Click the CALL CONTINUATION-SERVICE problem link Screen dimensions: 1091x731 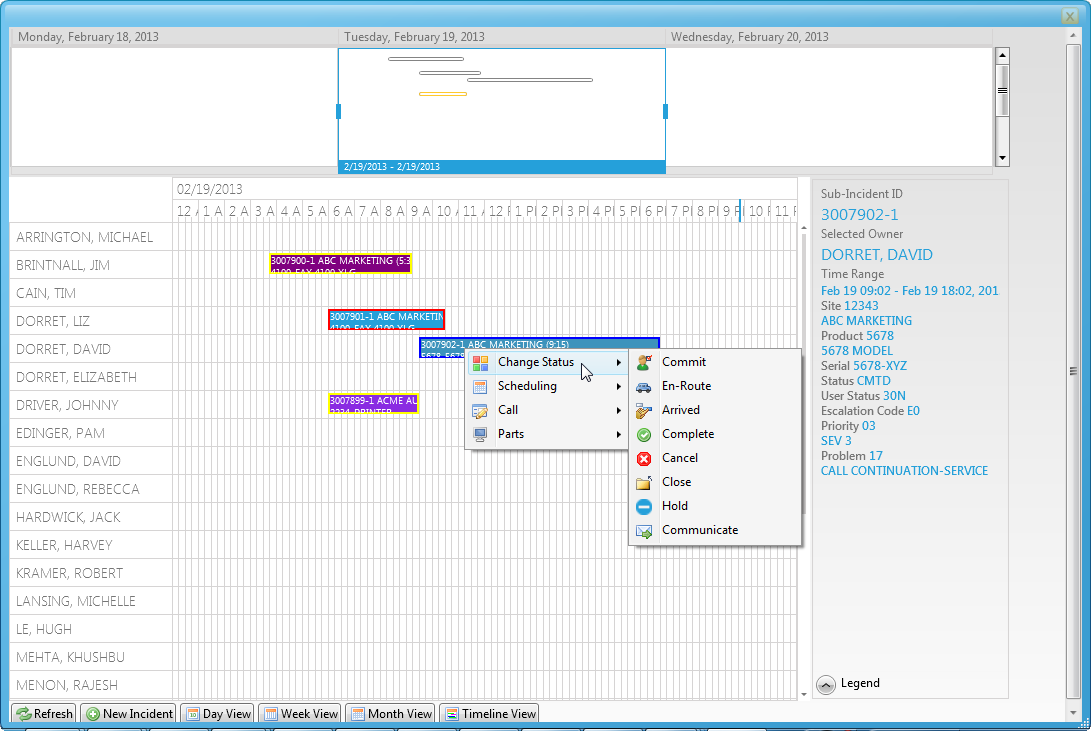point(904,470)
